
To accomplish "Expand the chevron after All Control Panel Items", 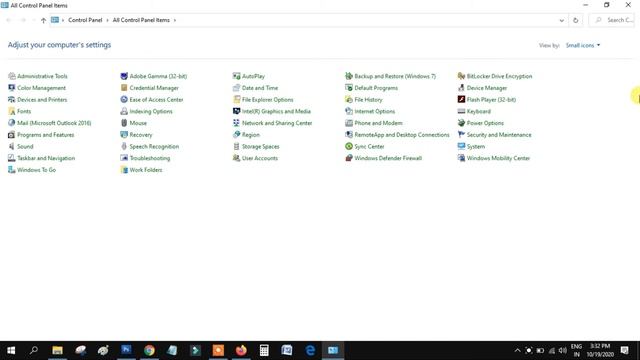I will click(x=175, y=20).
